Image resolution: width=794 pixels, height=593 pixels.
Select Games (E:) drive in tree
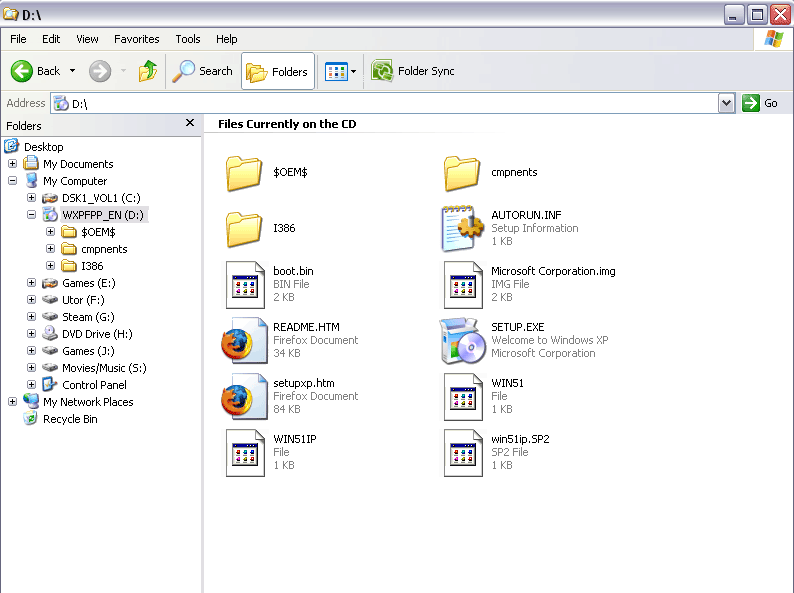[x=89, y=283]
